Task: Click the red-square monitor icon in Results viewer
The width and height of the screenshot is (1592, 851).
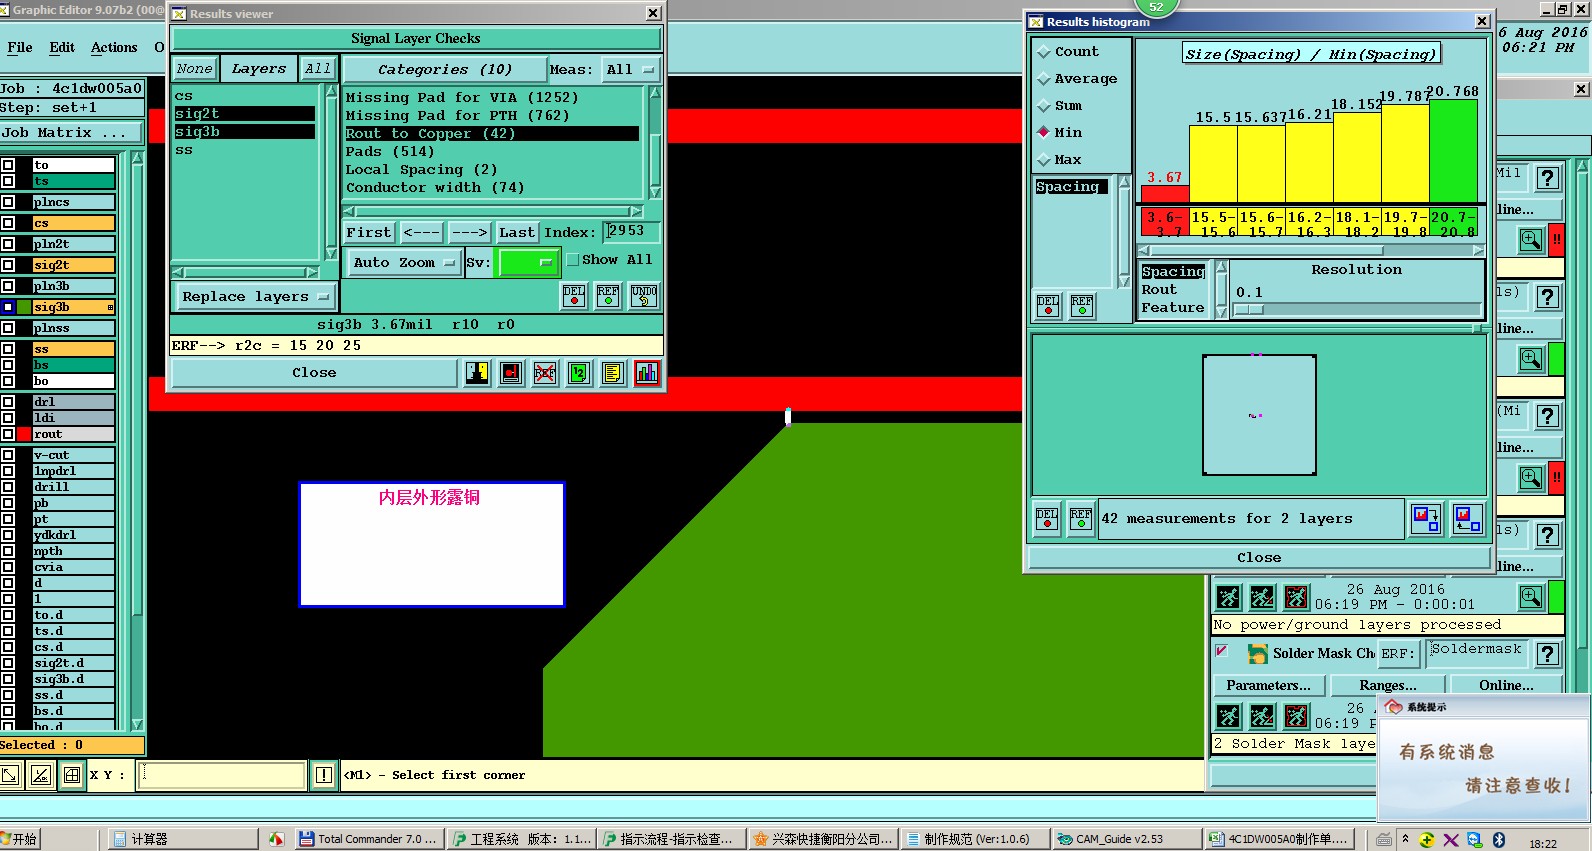Action: (x=511, y=373)
